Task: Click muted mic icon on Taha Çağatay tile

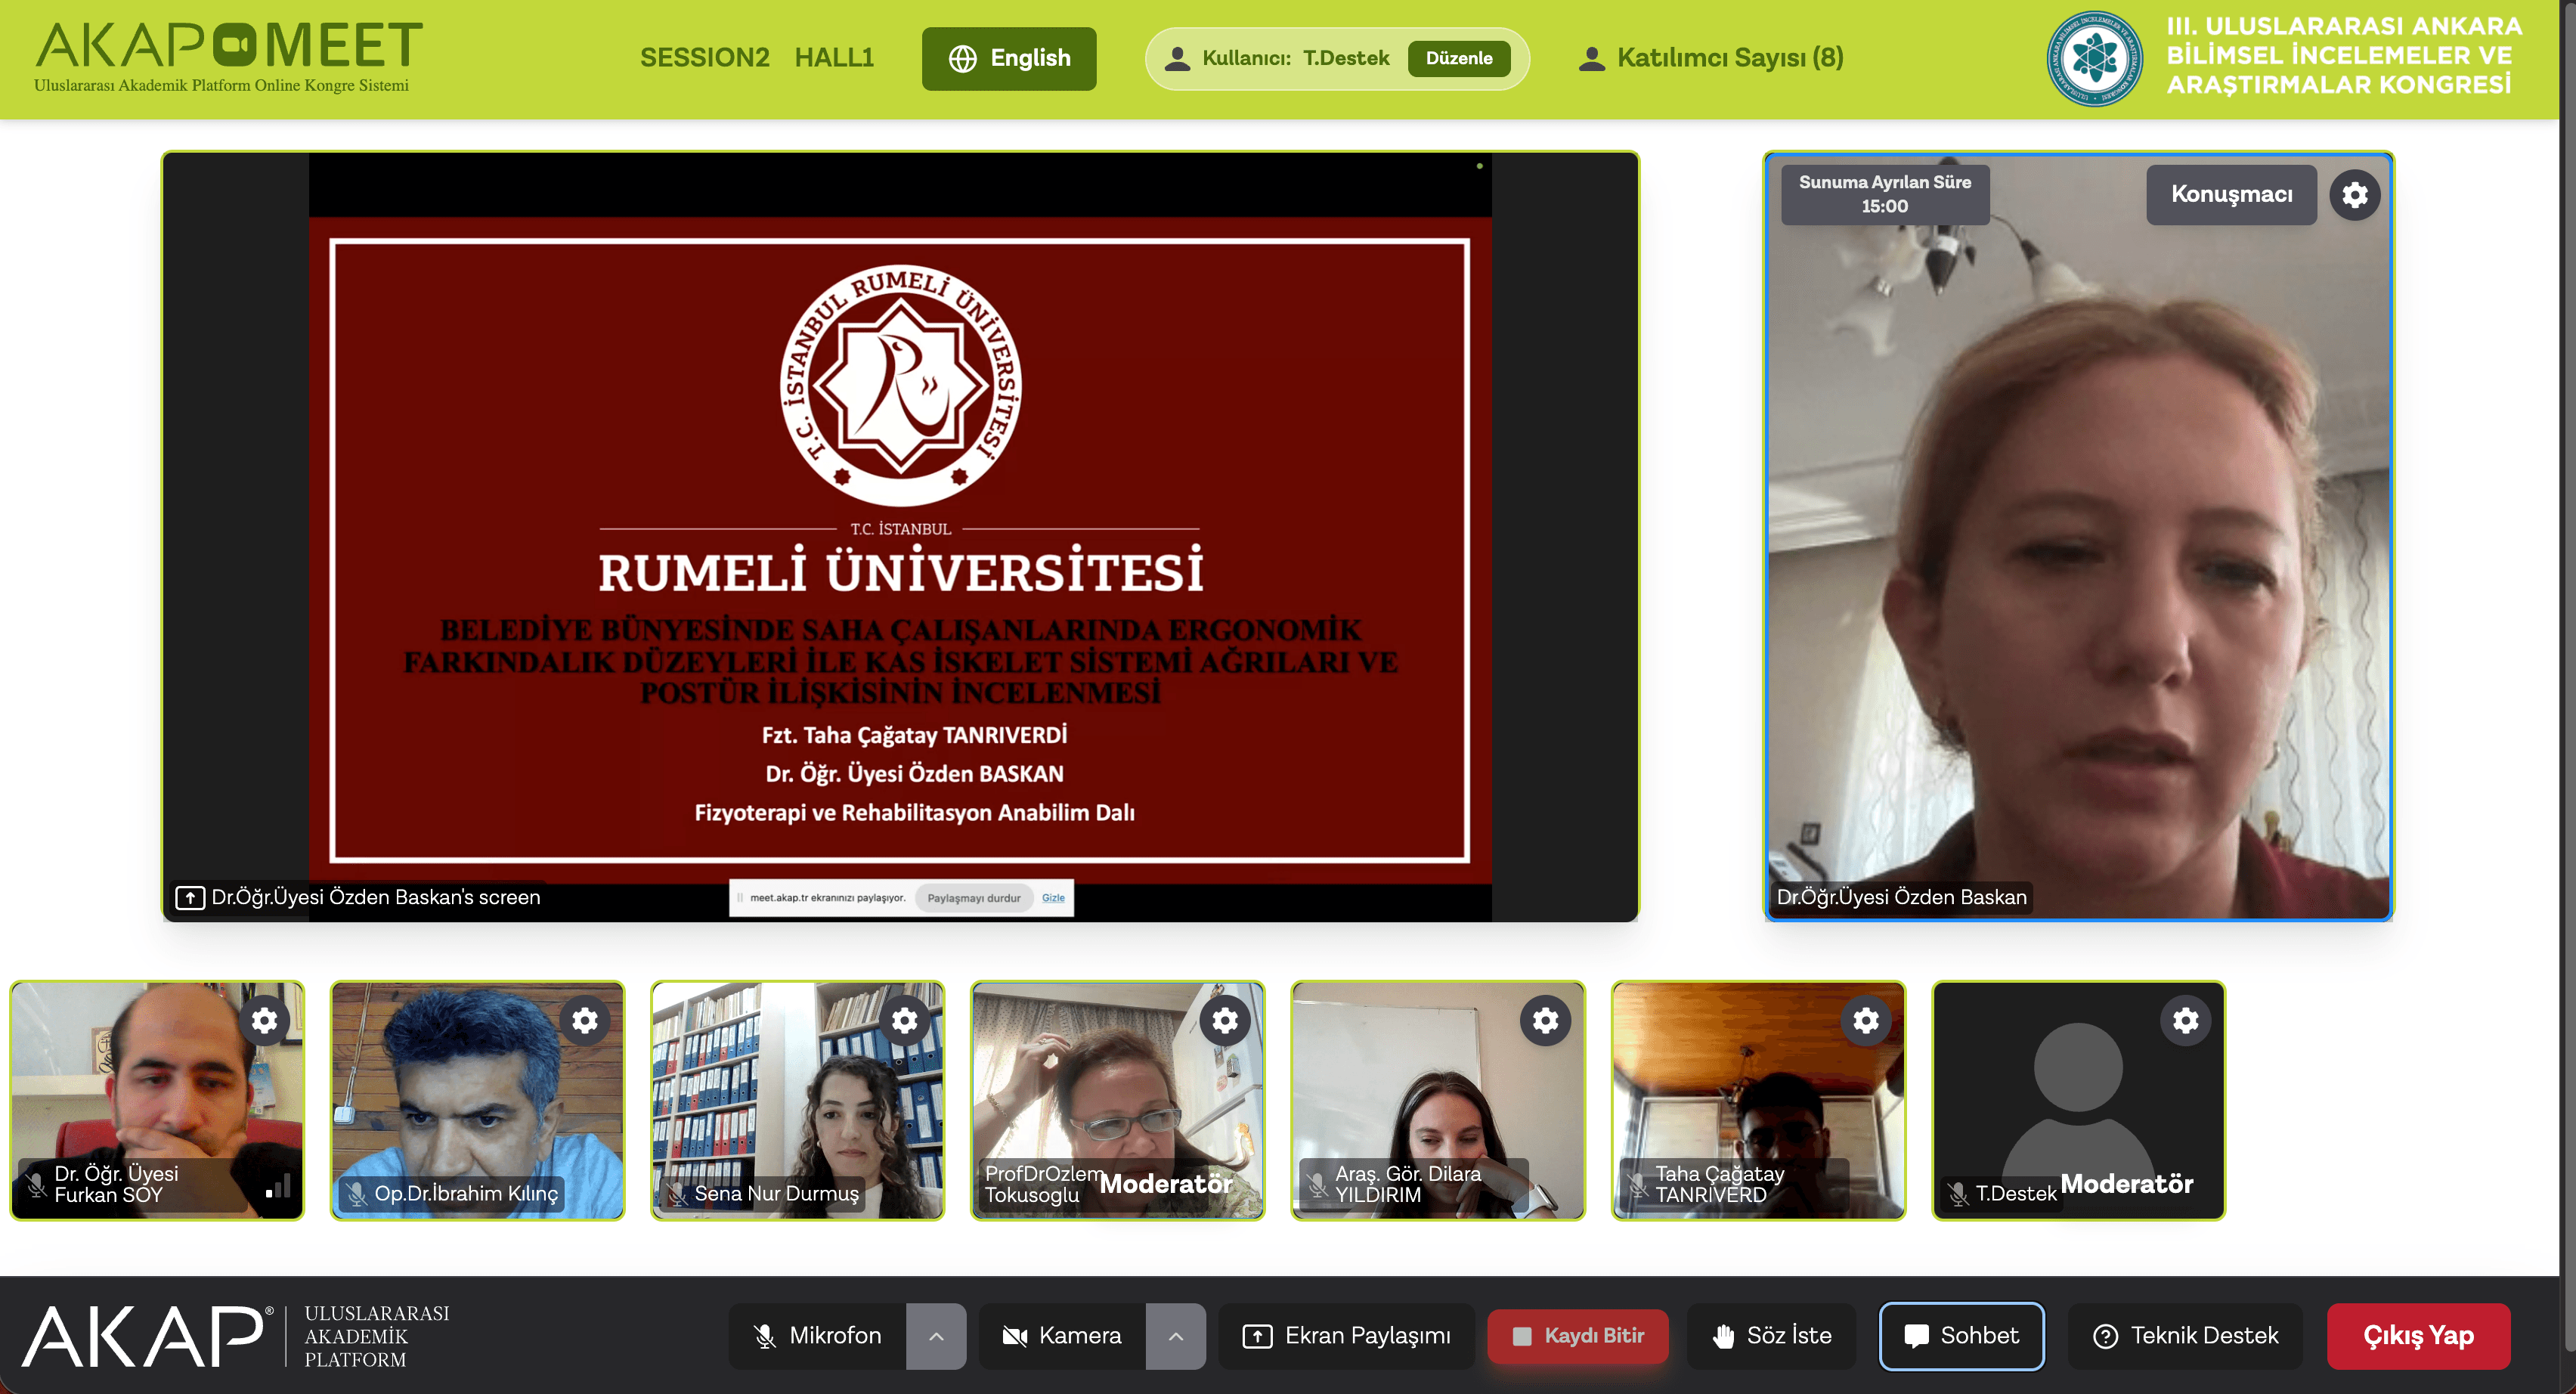Action: 1637,1185
